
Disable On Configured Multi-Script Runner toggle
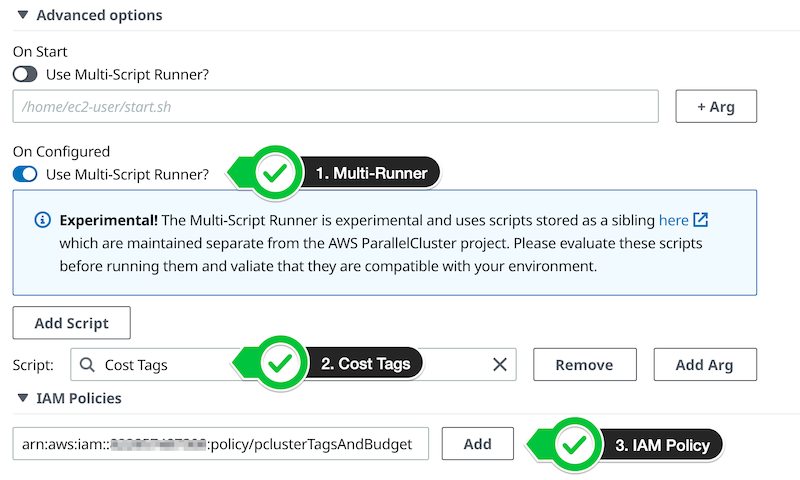click(25, 174)
